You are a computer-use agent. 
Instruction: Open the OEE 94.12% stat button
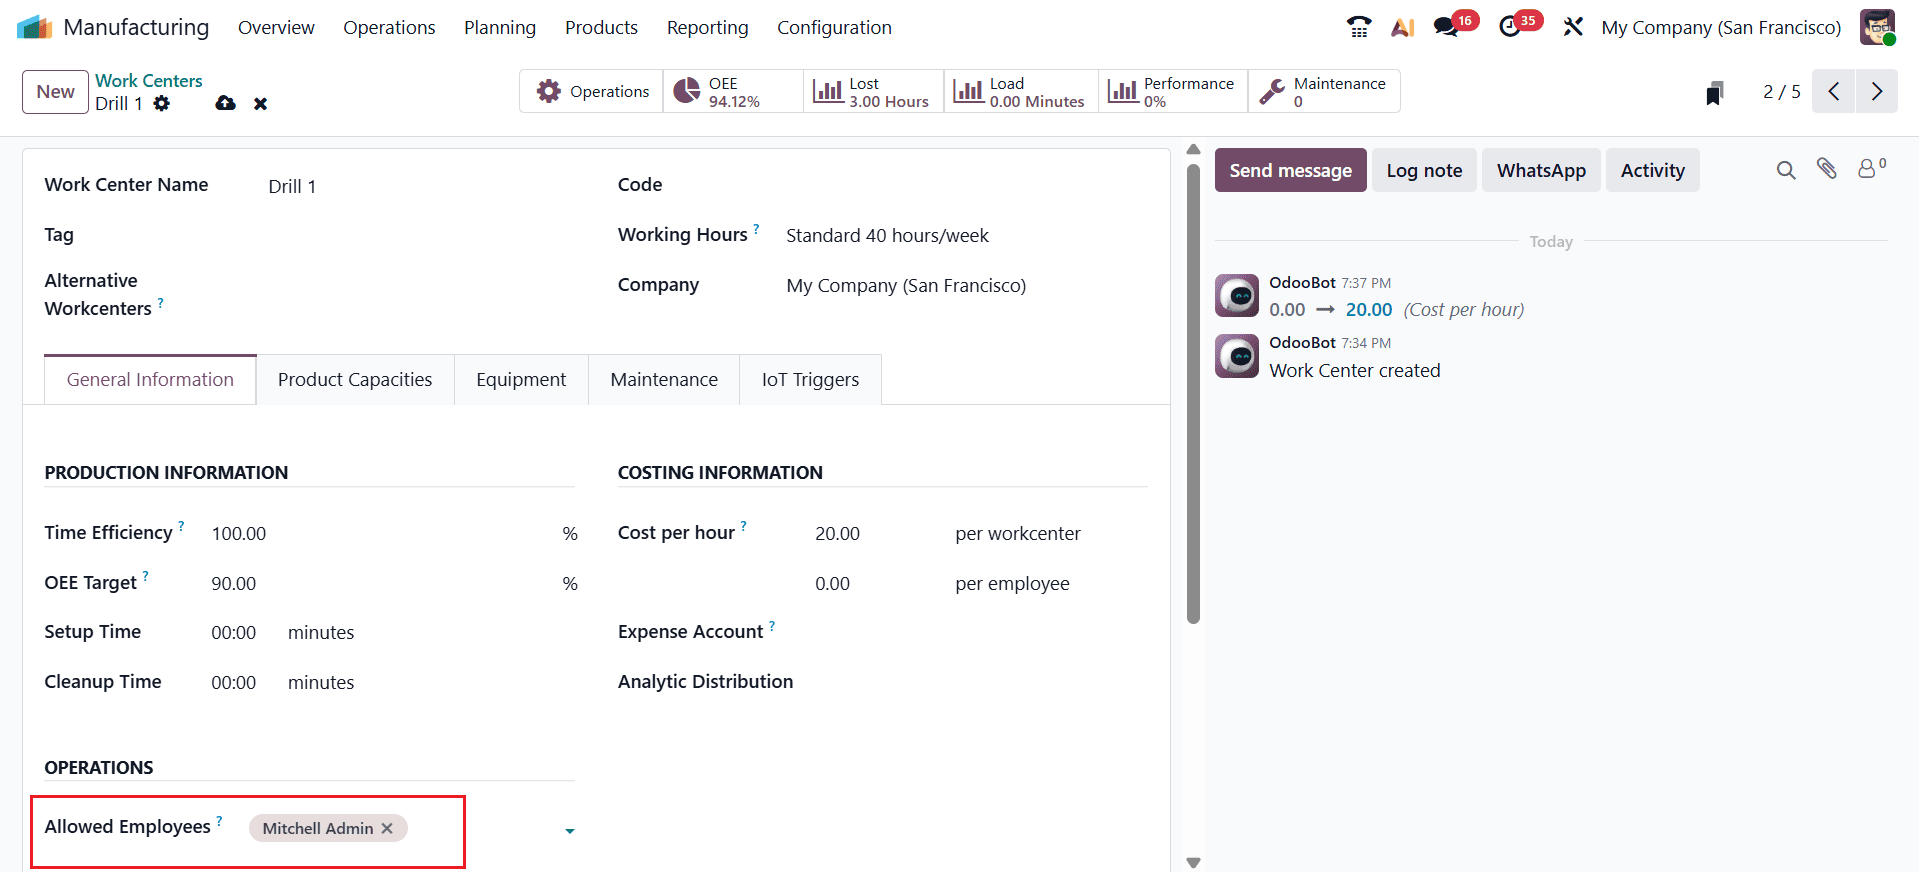pos(733,91)
